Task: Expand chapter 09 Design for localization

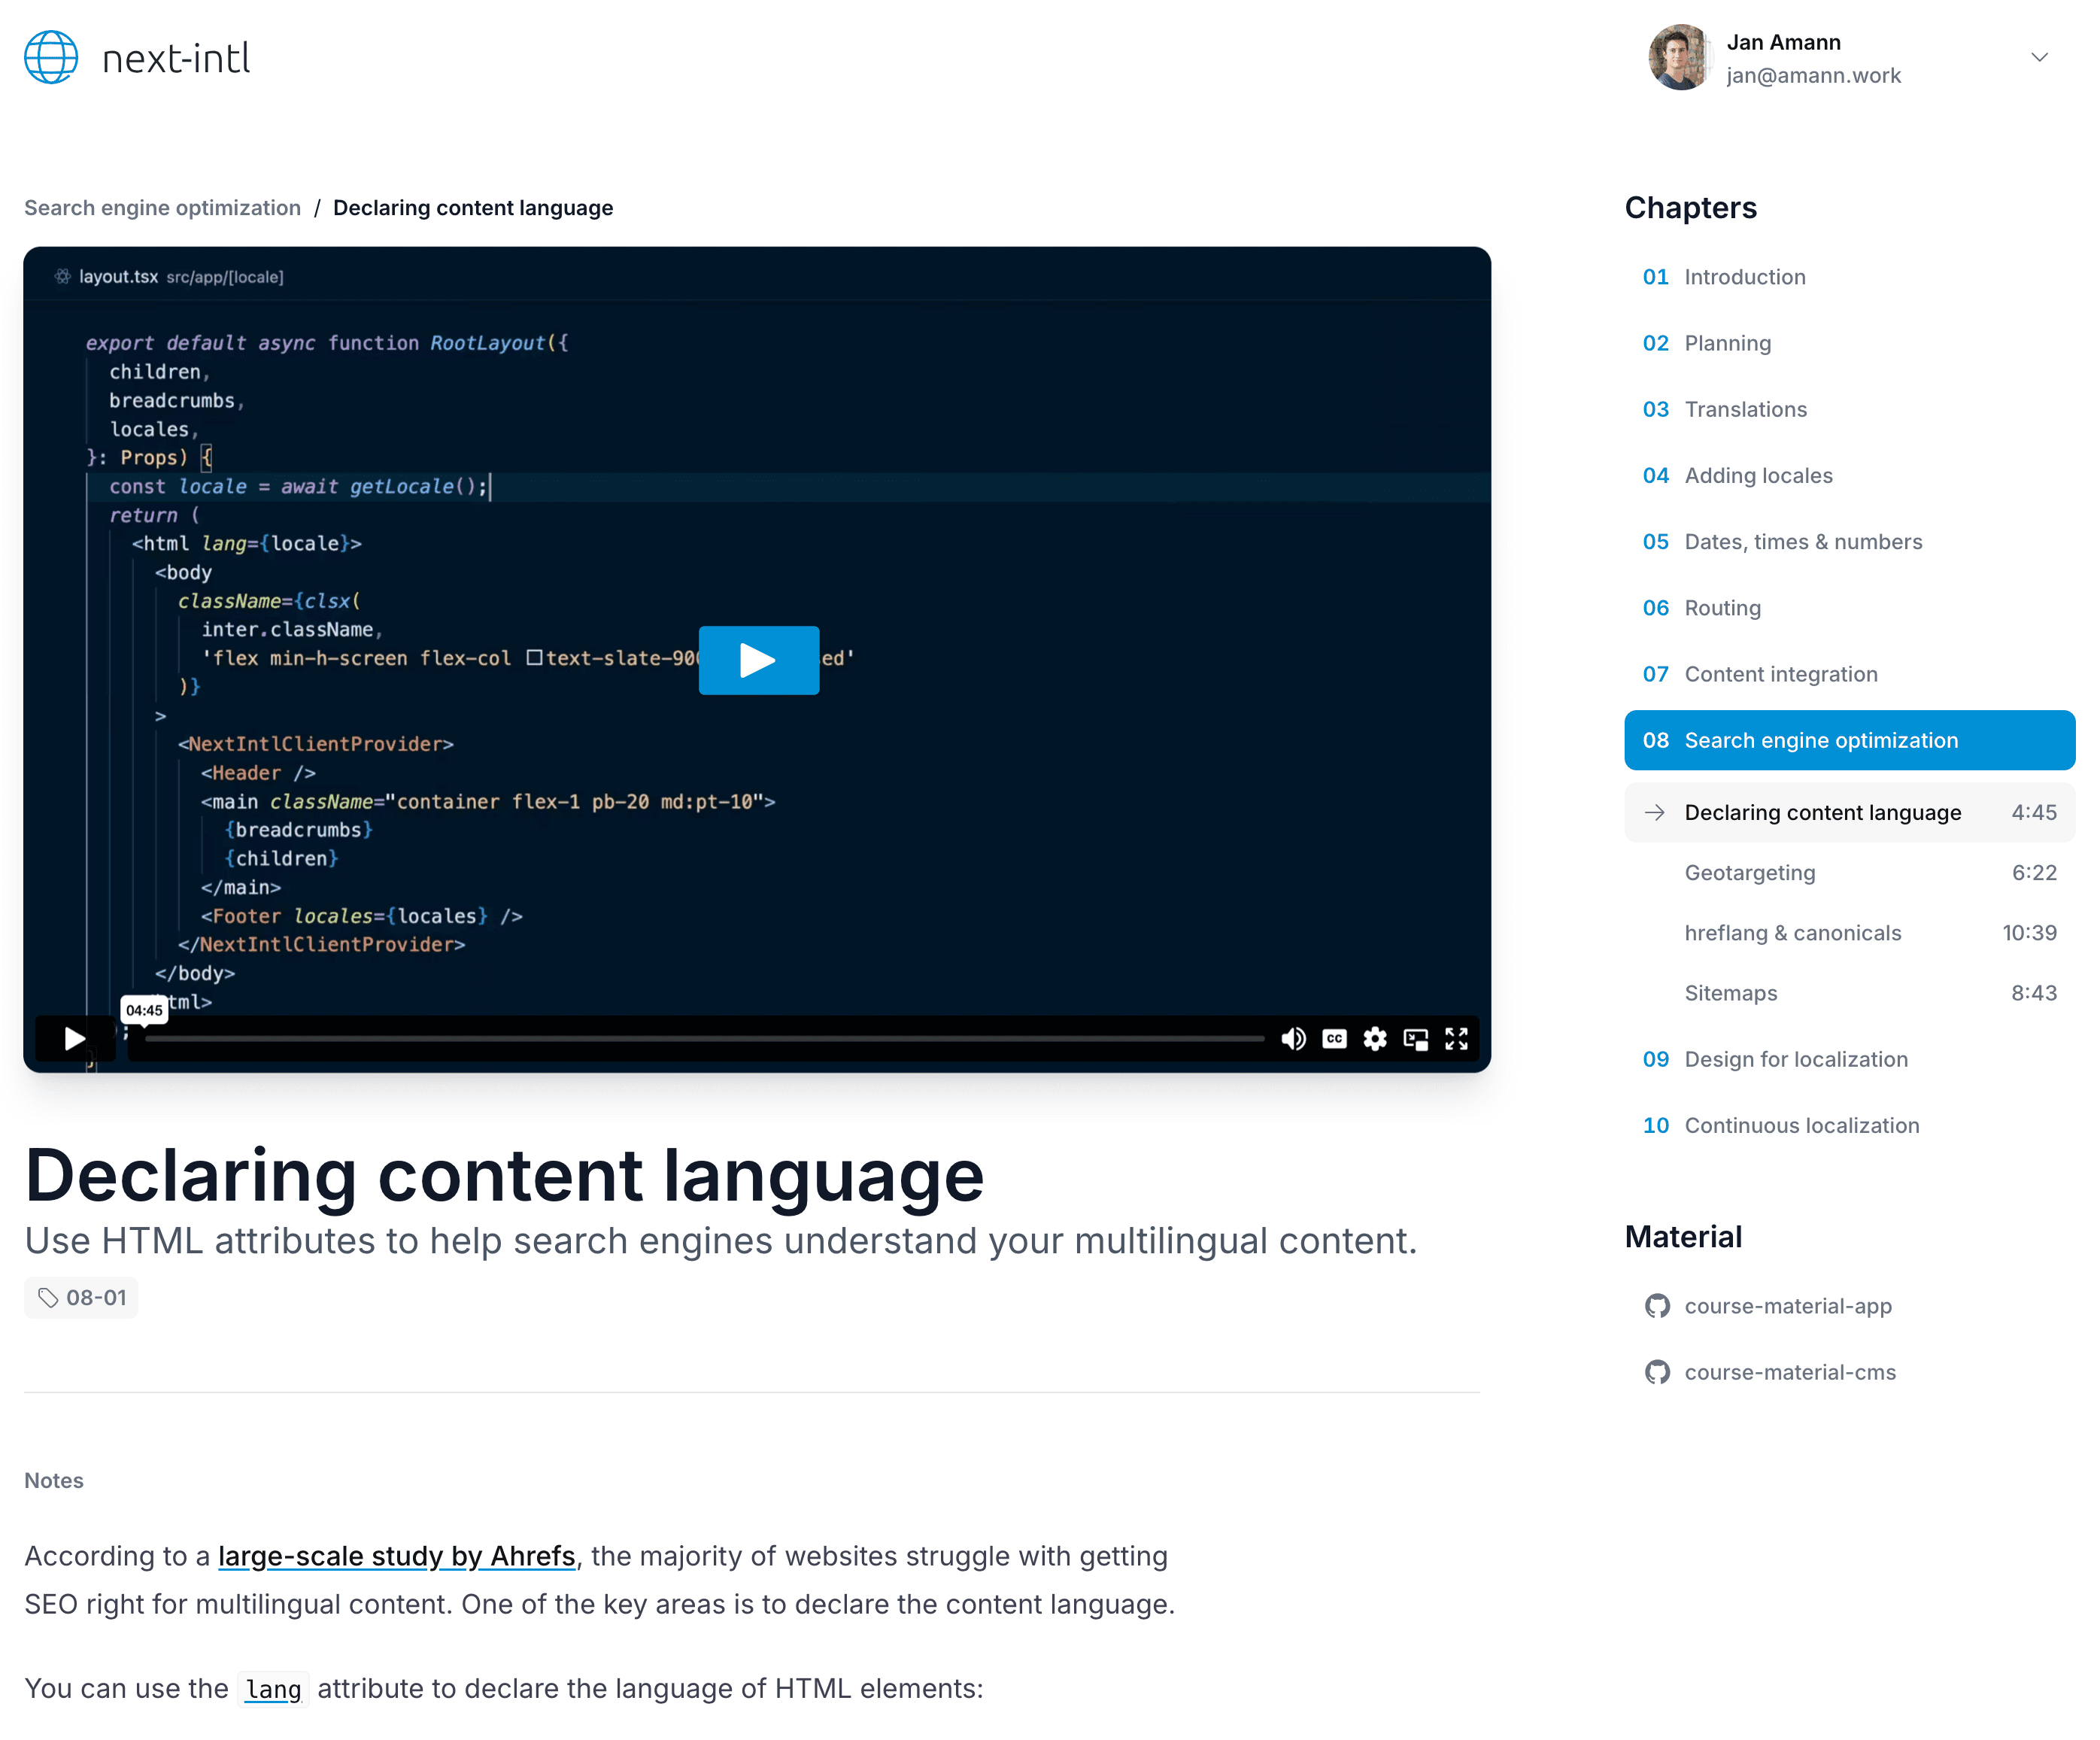Action: 1795,1059
